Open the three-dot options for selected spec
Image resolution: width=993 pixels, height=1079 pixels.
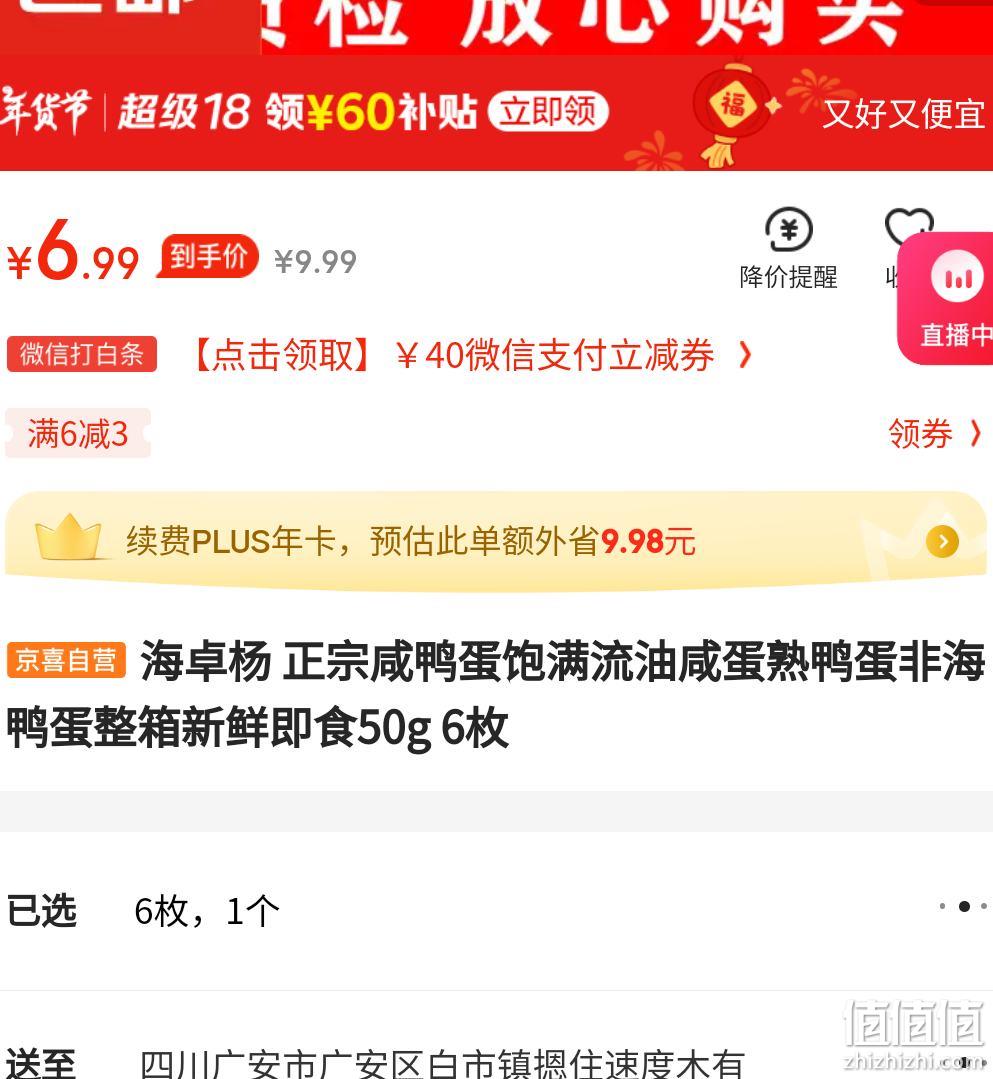click(x=964, y=906)
